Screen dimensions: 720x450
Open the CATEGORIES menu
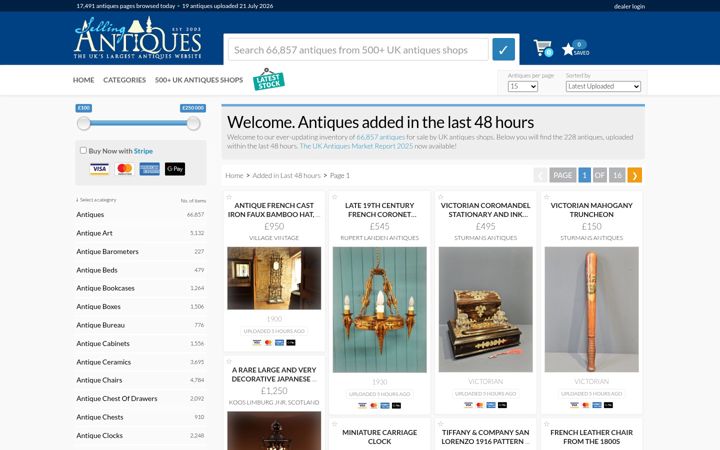[124, 80]
